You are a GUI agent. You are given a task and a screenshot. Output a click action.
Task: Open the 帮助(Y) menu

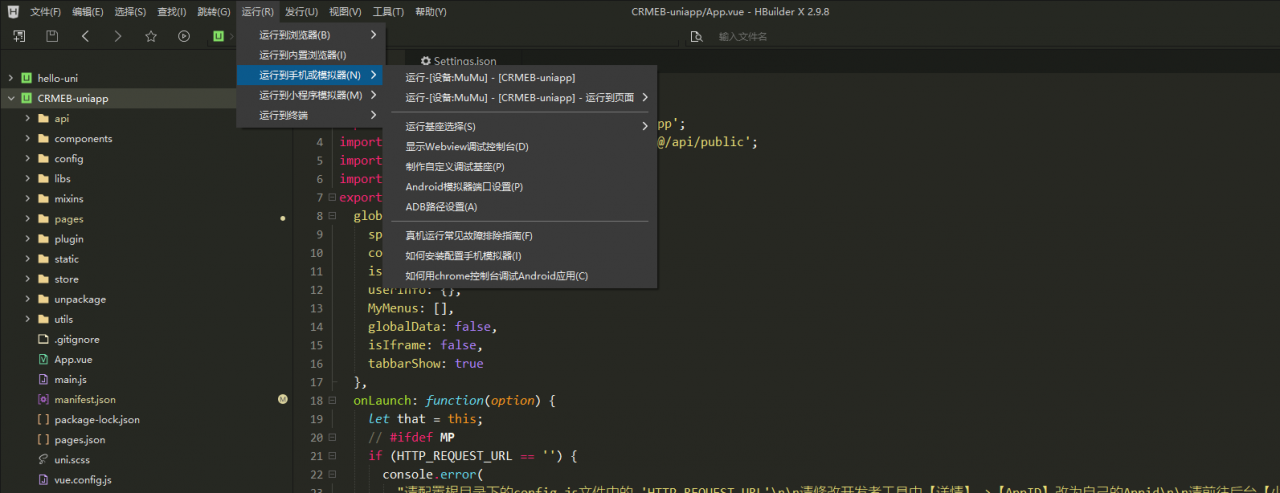point(431,12)
